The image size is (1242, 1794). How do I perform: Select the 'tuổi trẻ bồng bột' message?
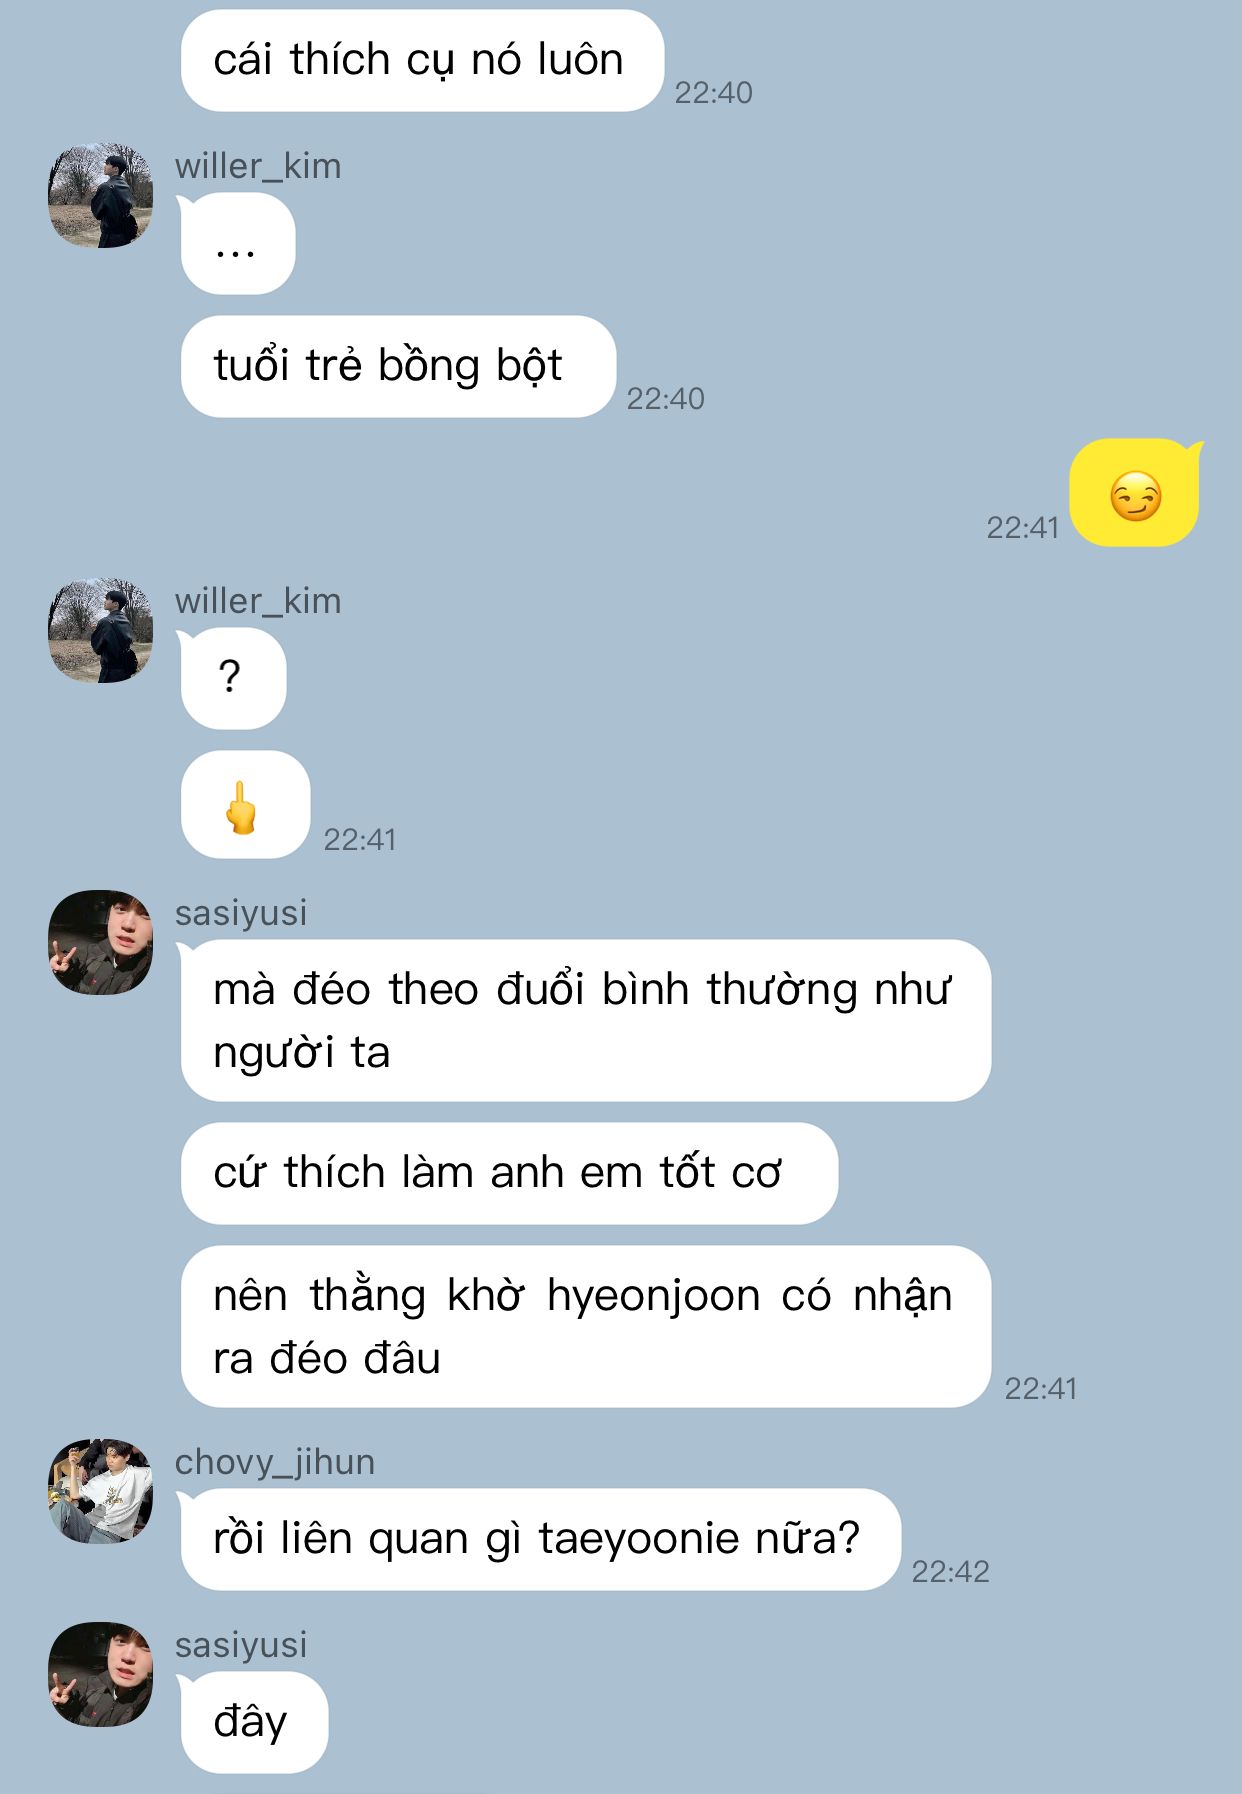coord(398,367)
